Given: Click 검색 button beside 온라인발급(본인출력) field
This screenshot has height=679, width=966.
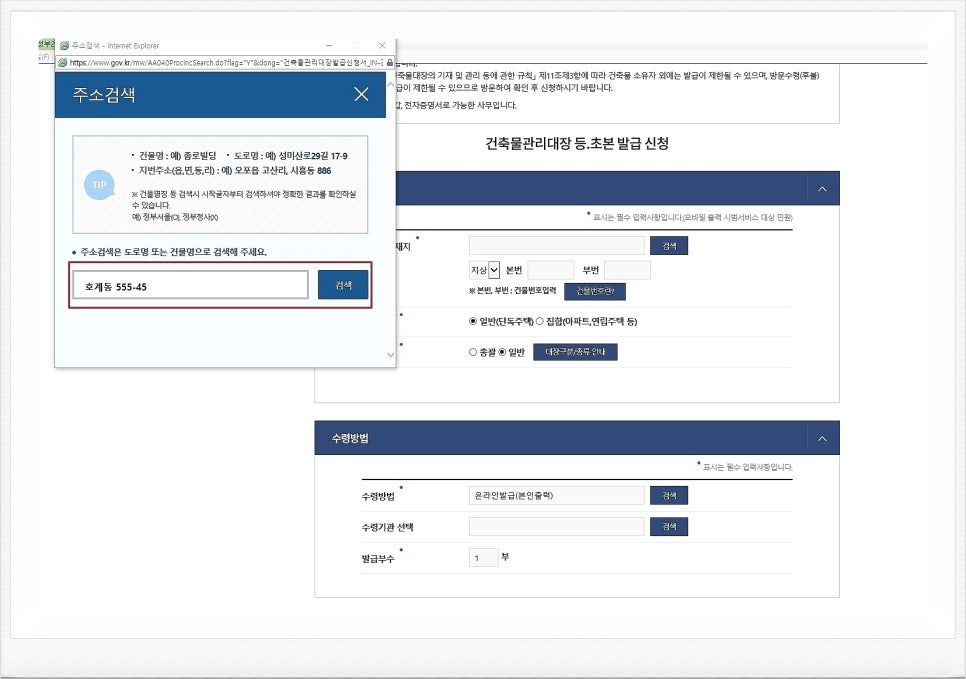Looking at the screenshot, I should click(x=669, y=495).
